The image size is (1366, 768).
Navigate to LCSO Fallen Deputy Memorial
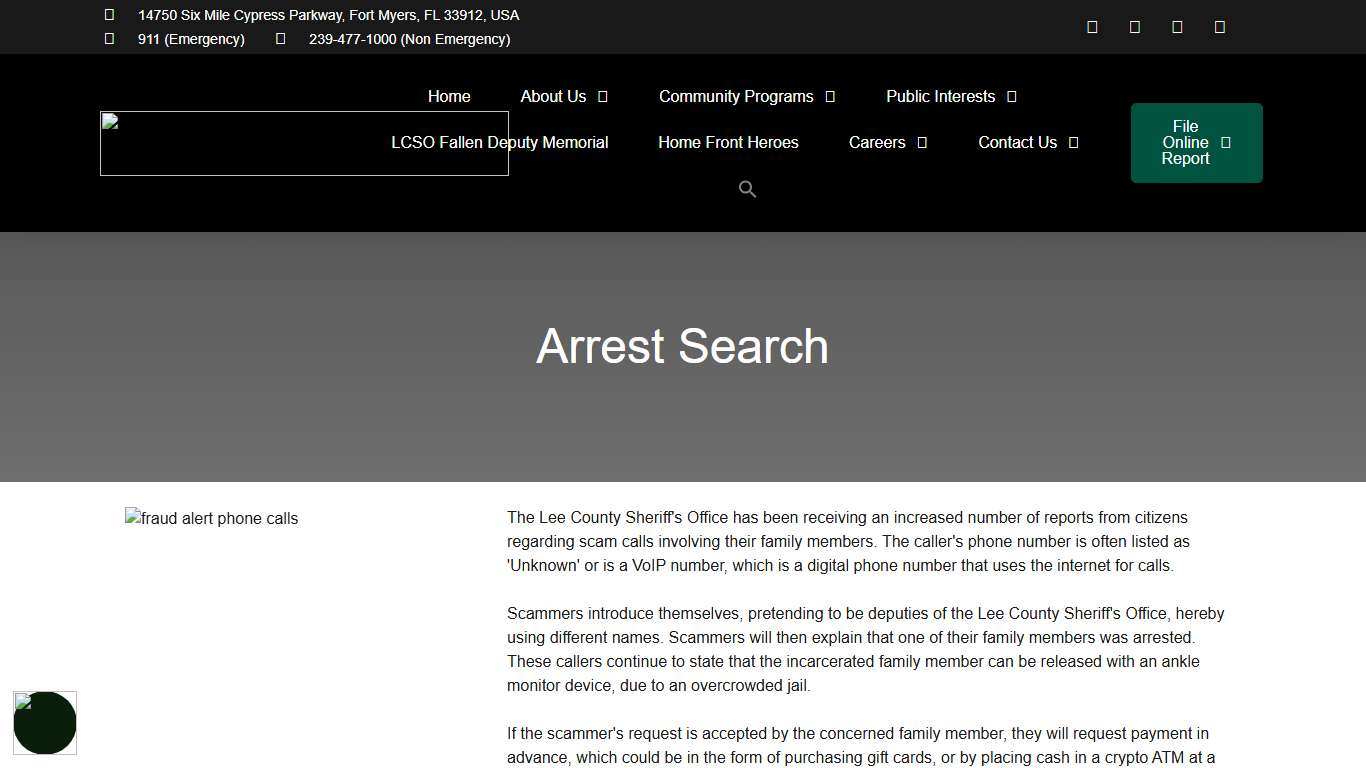499,142
